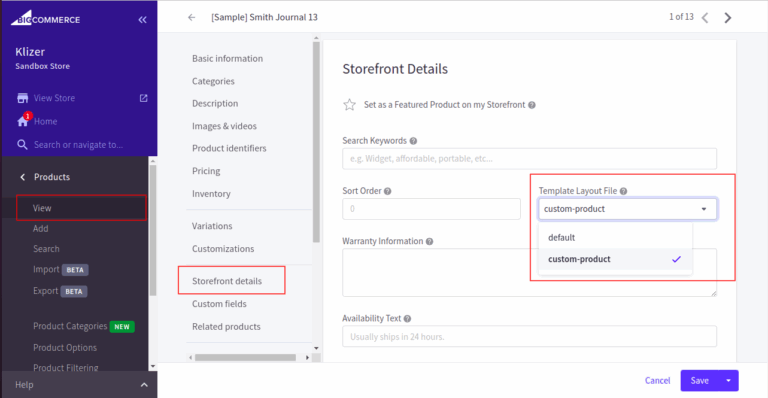The height and width of the screenshot is (398, 768).
Task: Click section nav scroll right arrow
Action: pyautogui.click(x=307, y=357)
